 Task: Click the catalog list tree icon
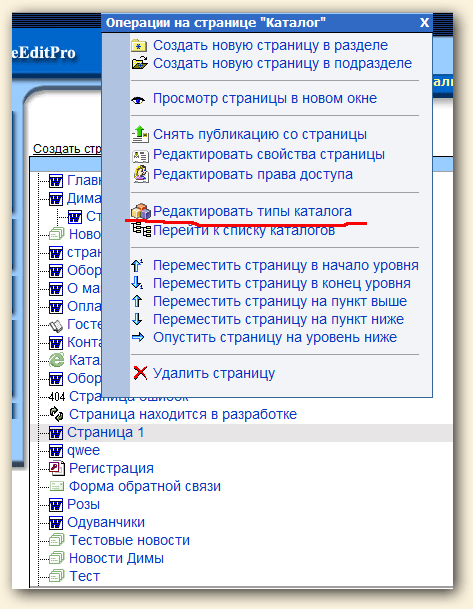click(141, 230)
